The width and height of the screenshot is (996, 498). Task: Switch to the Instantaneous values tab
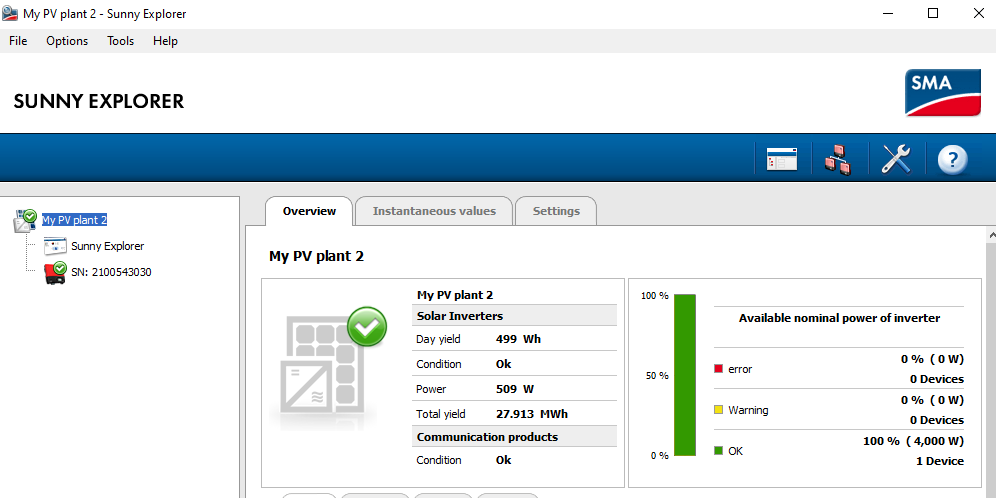(434, 211)
